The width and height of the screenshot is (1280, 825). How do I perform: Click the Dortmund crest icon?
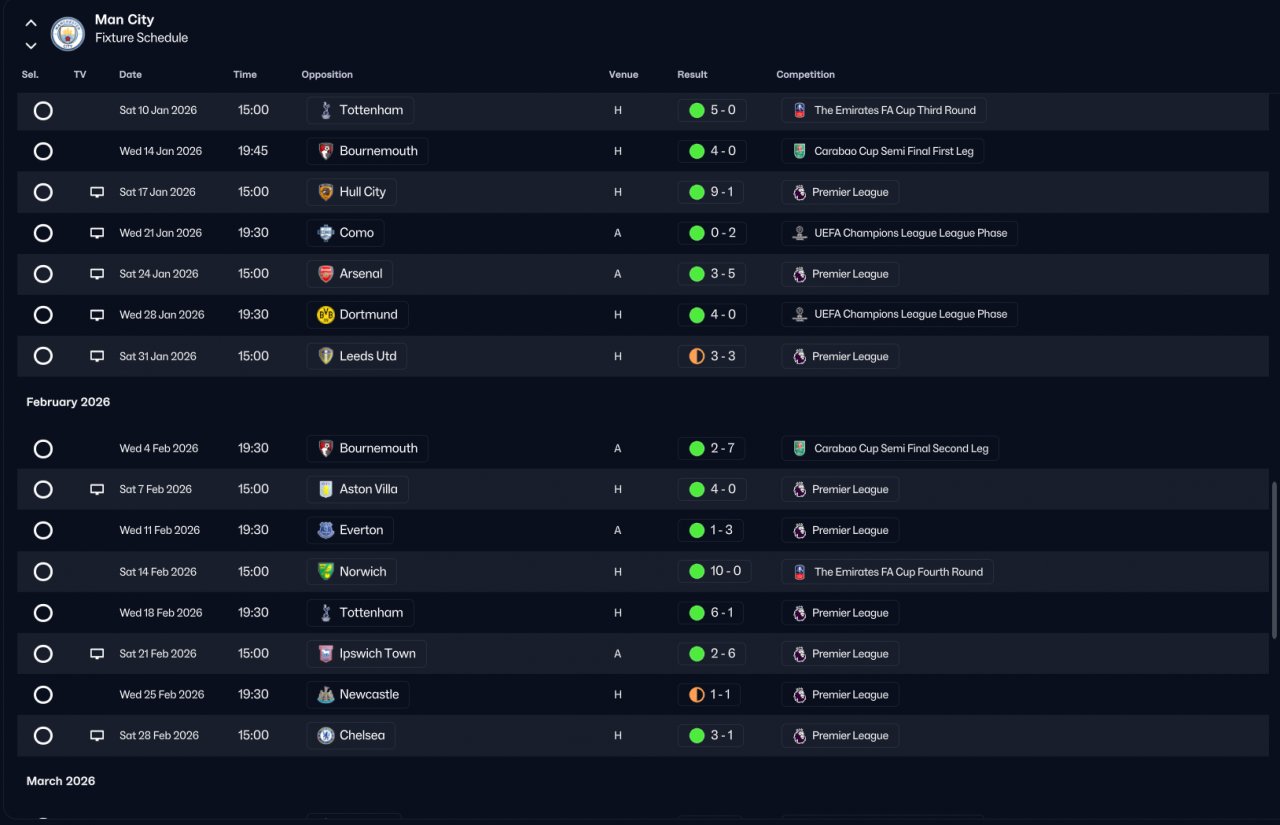[325, 315]
